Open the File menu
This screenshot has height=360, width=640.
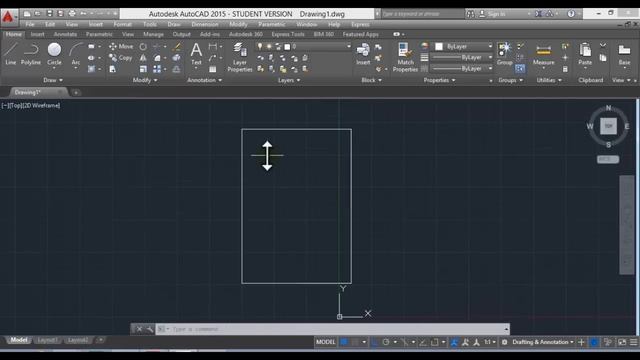click(x=30, y=24)
